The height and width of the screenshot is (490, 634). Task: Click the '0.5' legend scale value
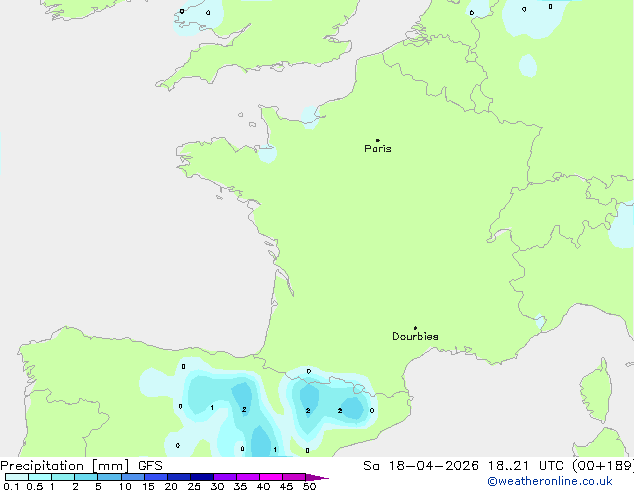pos(35,486)
